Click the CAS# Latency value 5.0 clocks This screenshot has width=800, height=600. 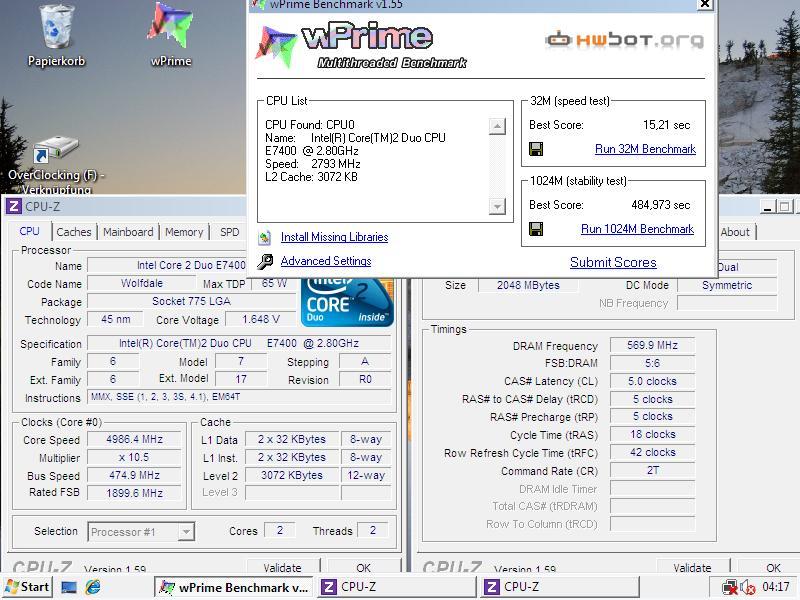[653, 381]
